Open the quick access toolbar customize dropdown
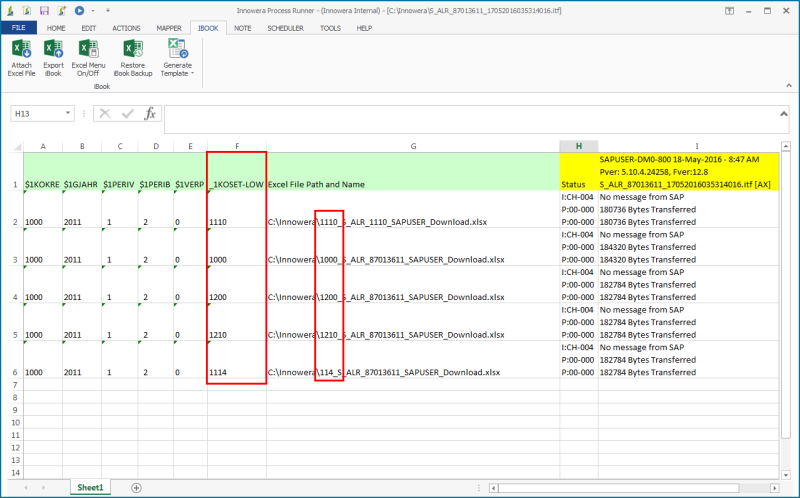800x498 pixels. [107, 10]
